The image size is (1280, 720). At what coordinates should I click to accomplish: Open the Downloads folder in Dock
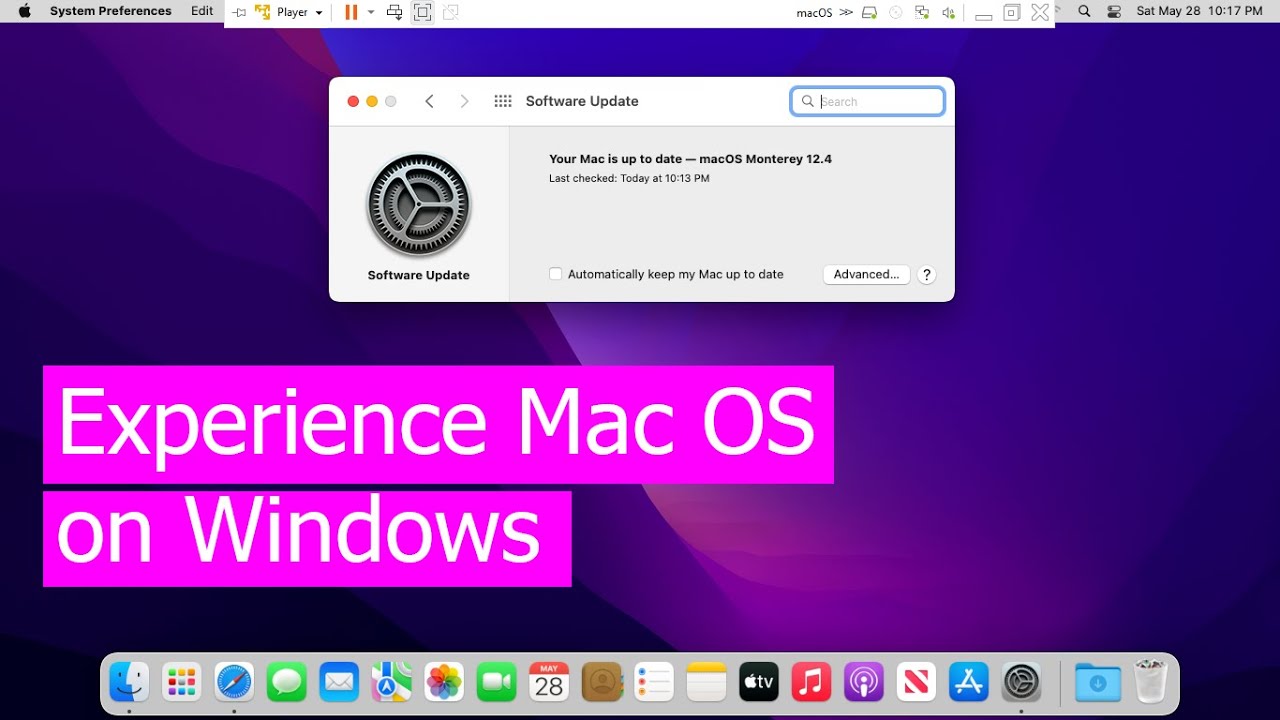[x=1097, y=682]
